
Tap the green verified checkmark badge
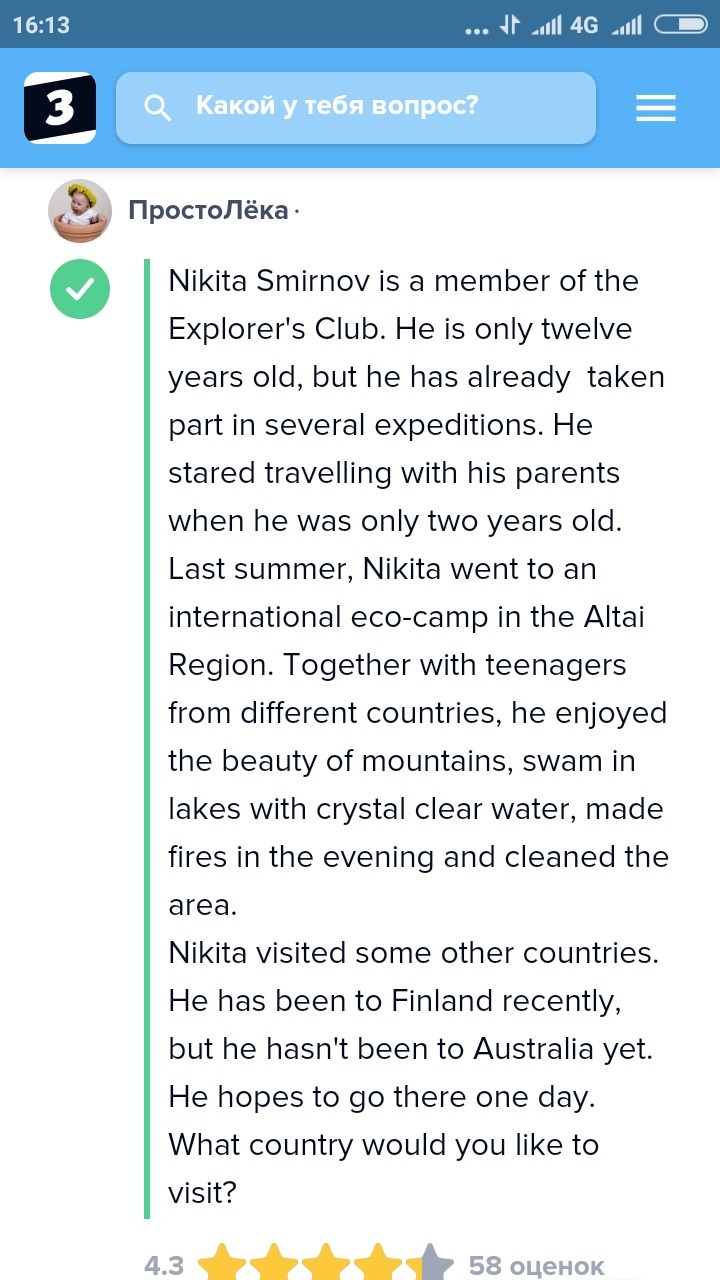[79, 289]
